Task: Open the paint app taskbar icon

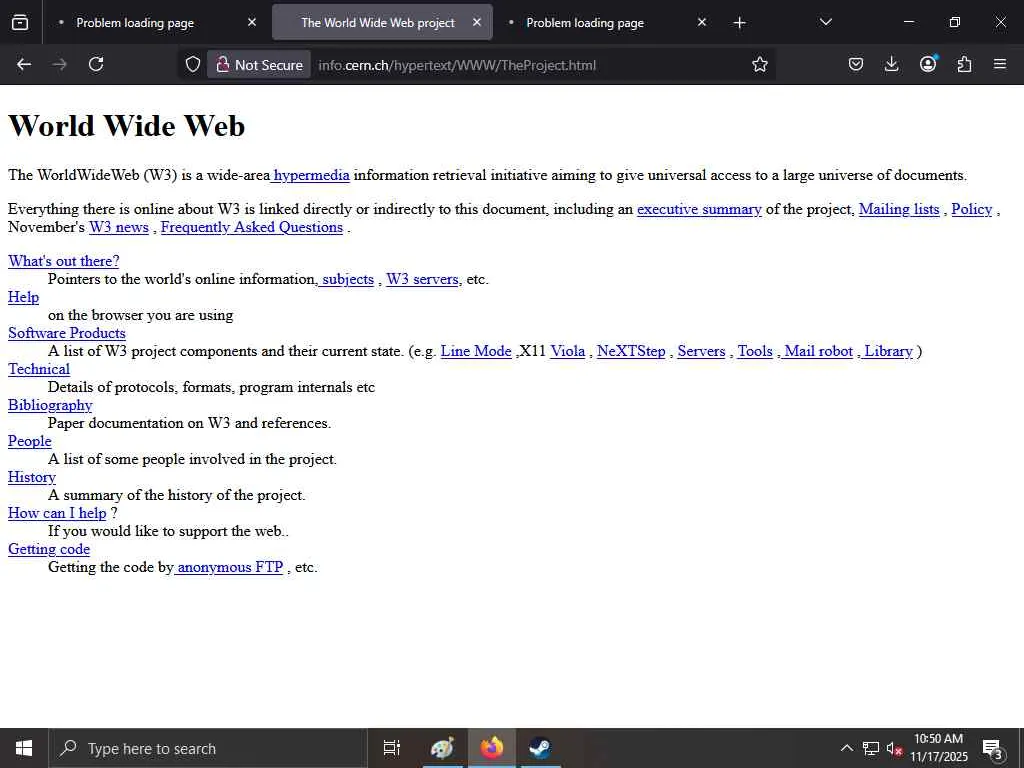Action: [x=442, y=748]
